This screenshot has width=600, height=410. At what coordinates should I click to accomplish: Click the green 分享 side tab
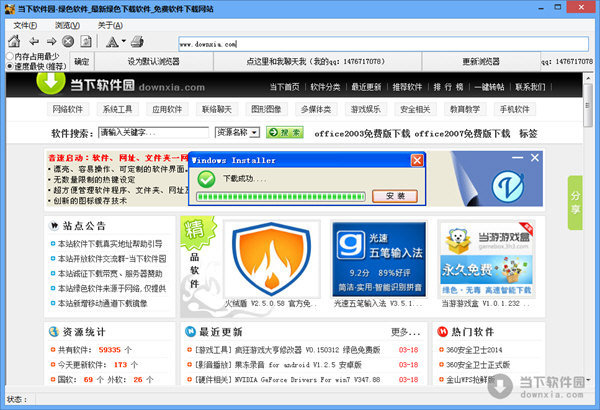click(x=575, y=203)
